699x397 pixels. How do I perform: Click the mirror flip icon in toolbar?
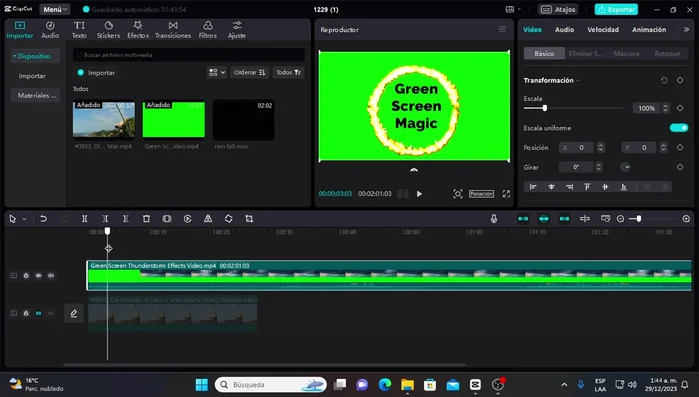point(208,219)
